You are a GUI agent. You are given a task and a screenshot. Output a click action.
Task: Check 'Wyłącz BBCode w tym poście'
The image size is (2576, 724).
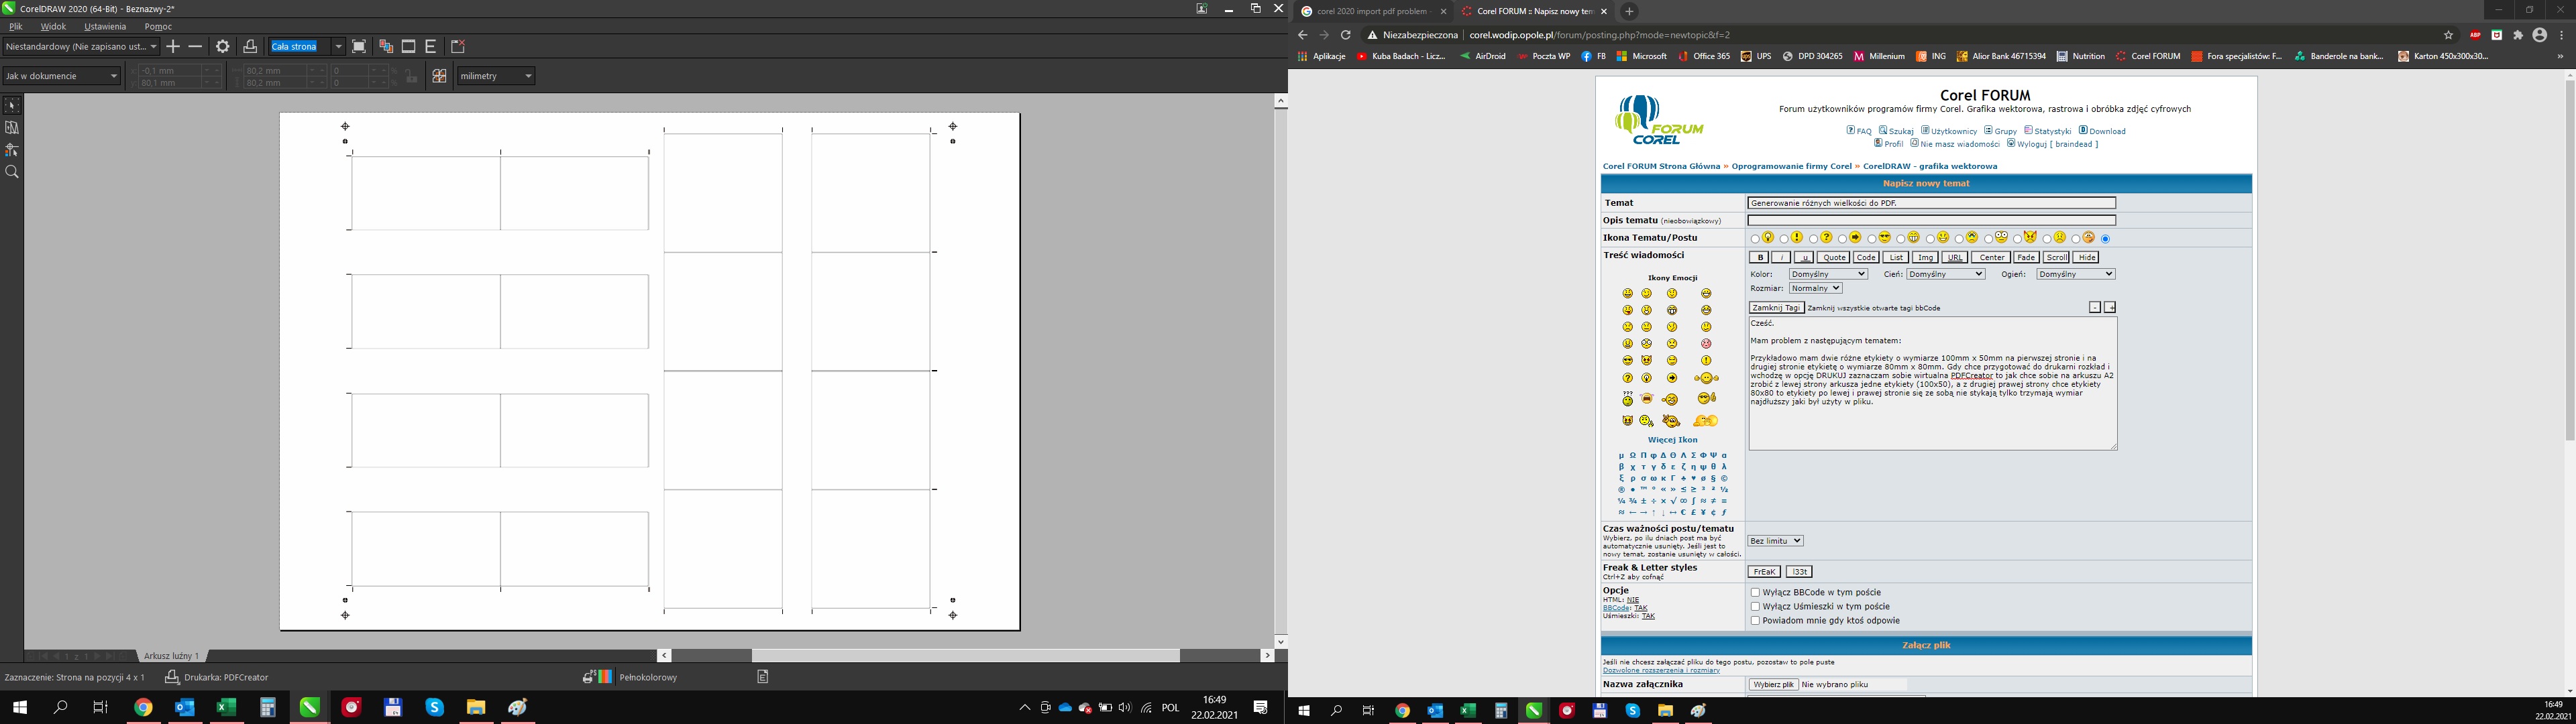pyautogui.click(x=1755, y=592)
